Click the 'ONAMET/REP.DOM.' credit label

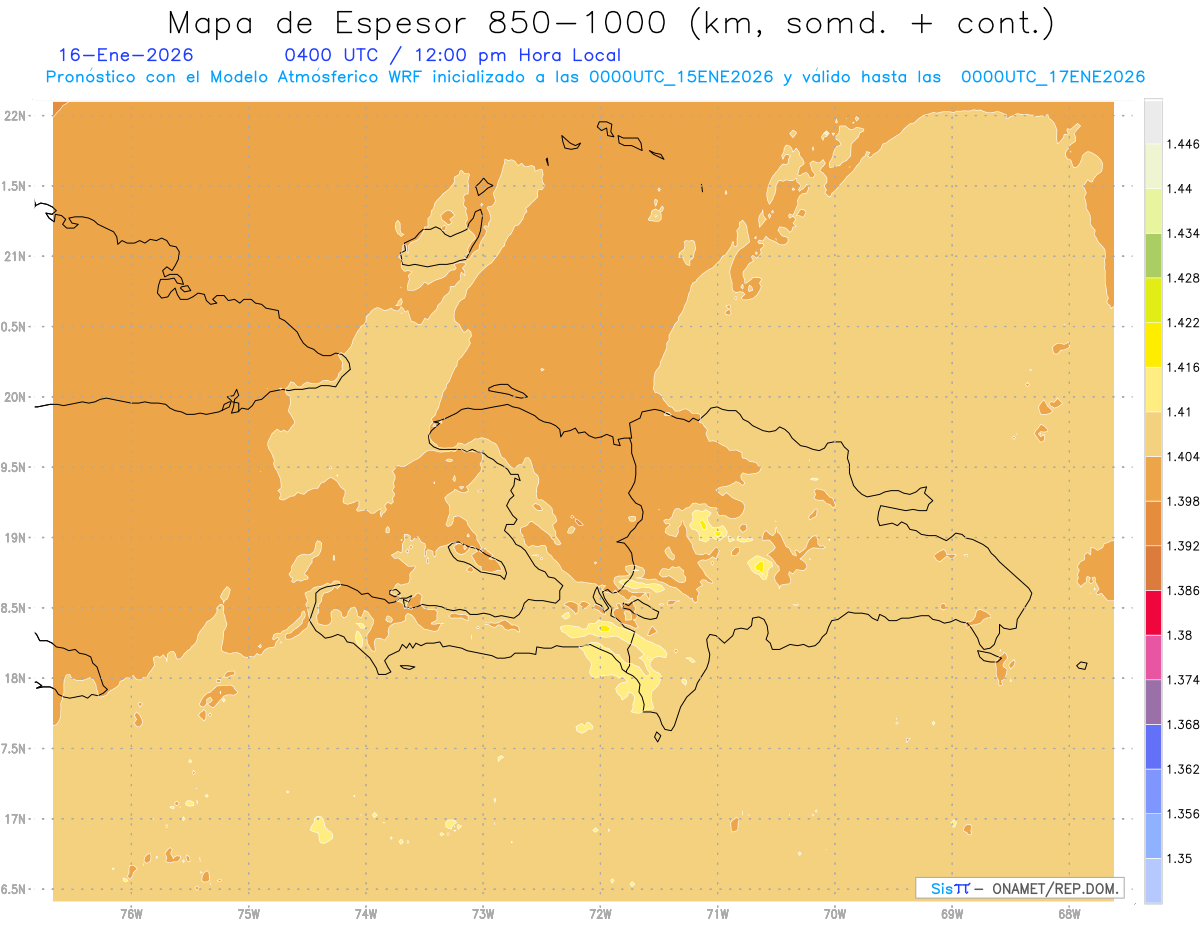(1057, 888)
